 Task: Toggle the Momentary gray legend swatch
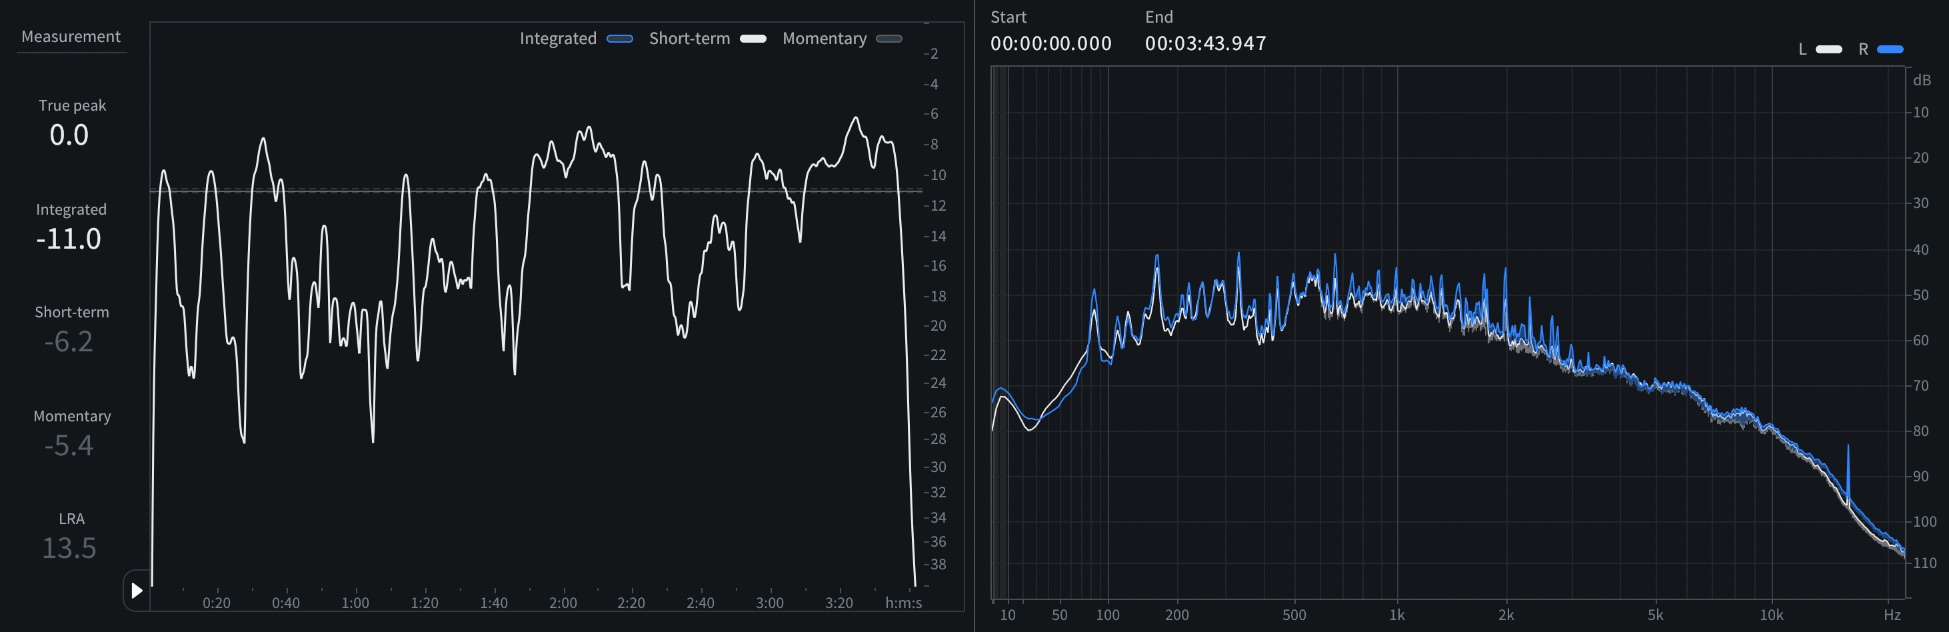[889, 39]
